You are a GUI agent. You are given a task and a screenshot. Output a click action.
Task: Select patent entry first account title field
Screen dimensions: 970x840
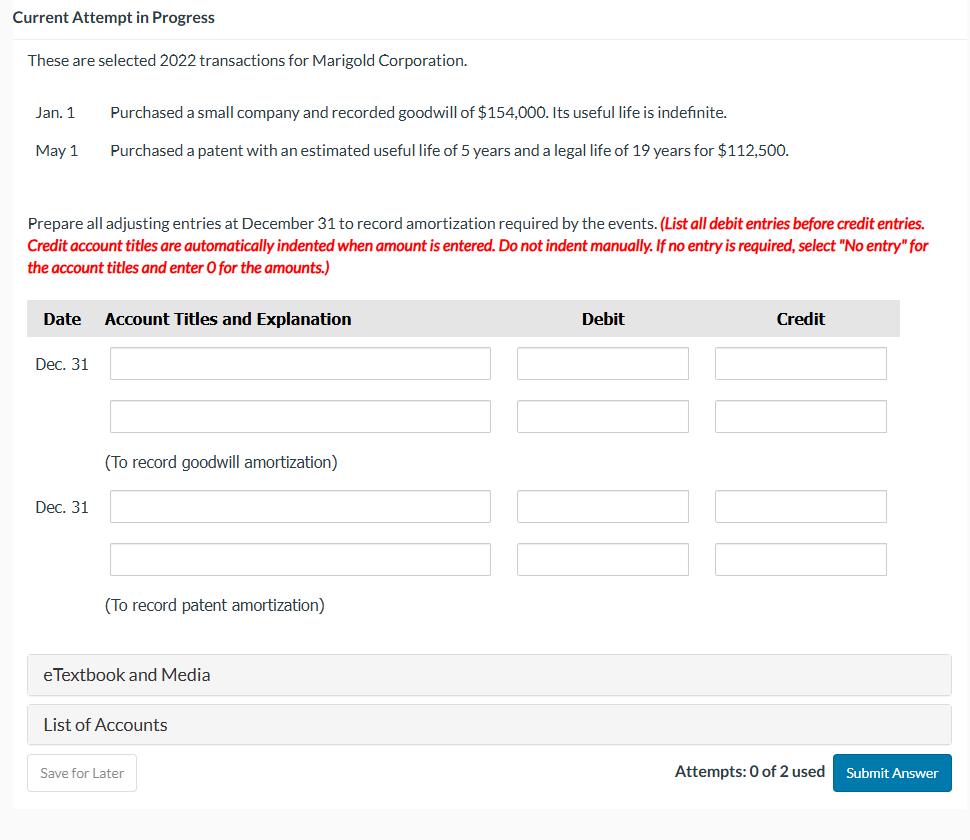300,507
